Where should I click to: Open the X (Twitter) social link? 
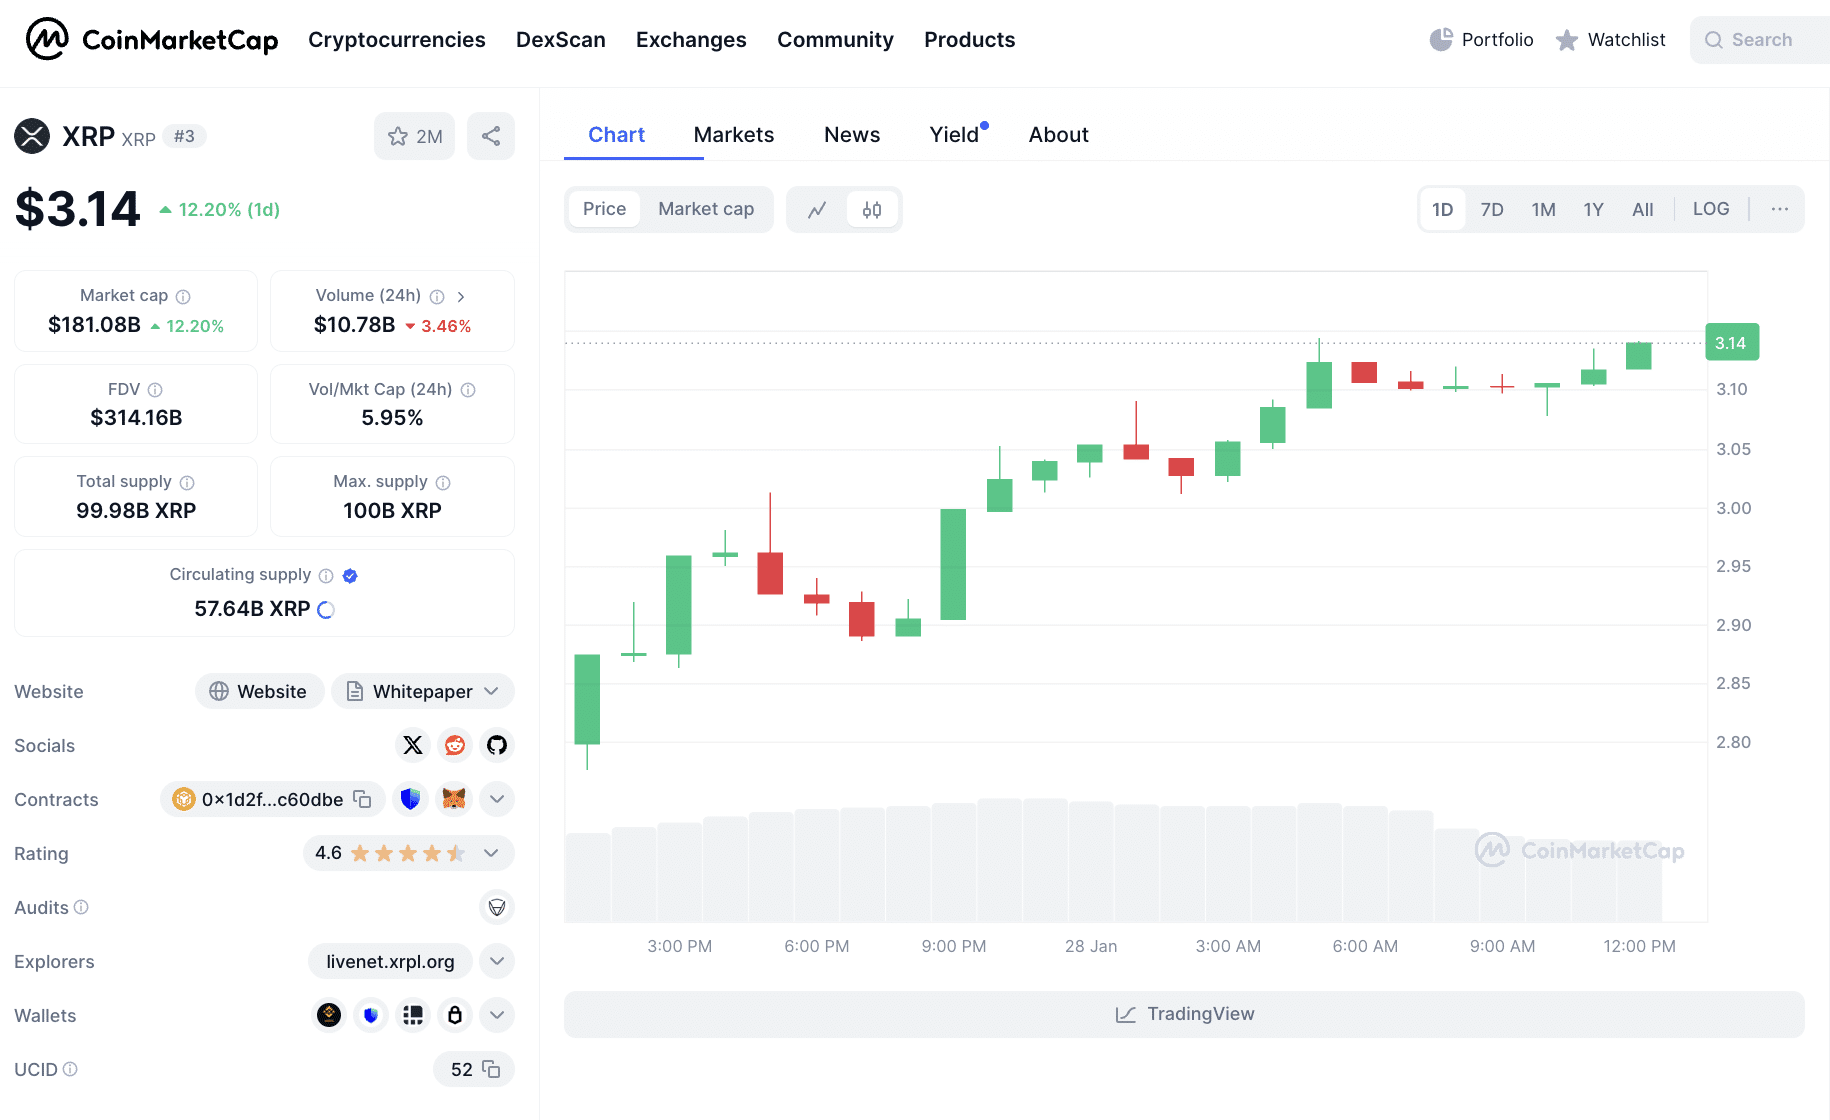pyautogui.click(x=413, y=745)
